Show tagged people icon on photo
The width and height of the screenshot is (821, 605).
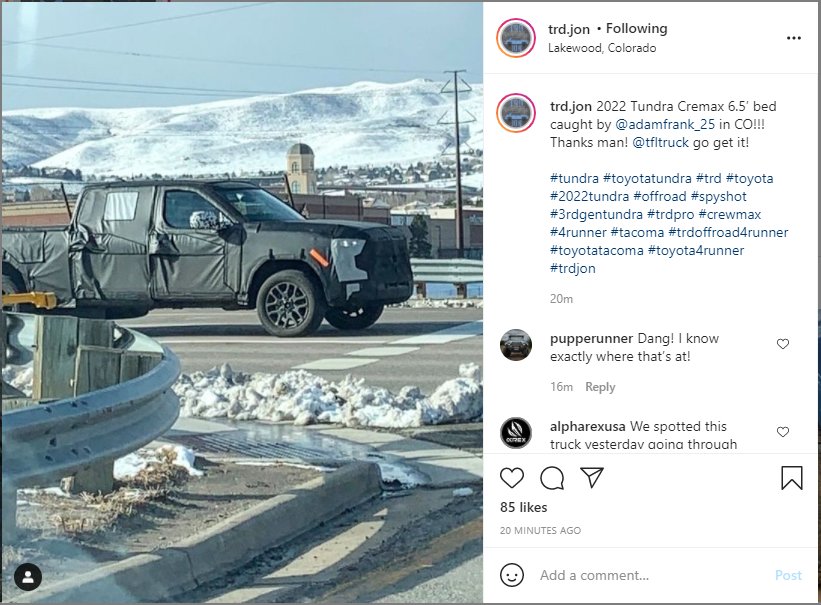[28, 577]
